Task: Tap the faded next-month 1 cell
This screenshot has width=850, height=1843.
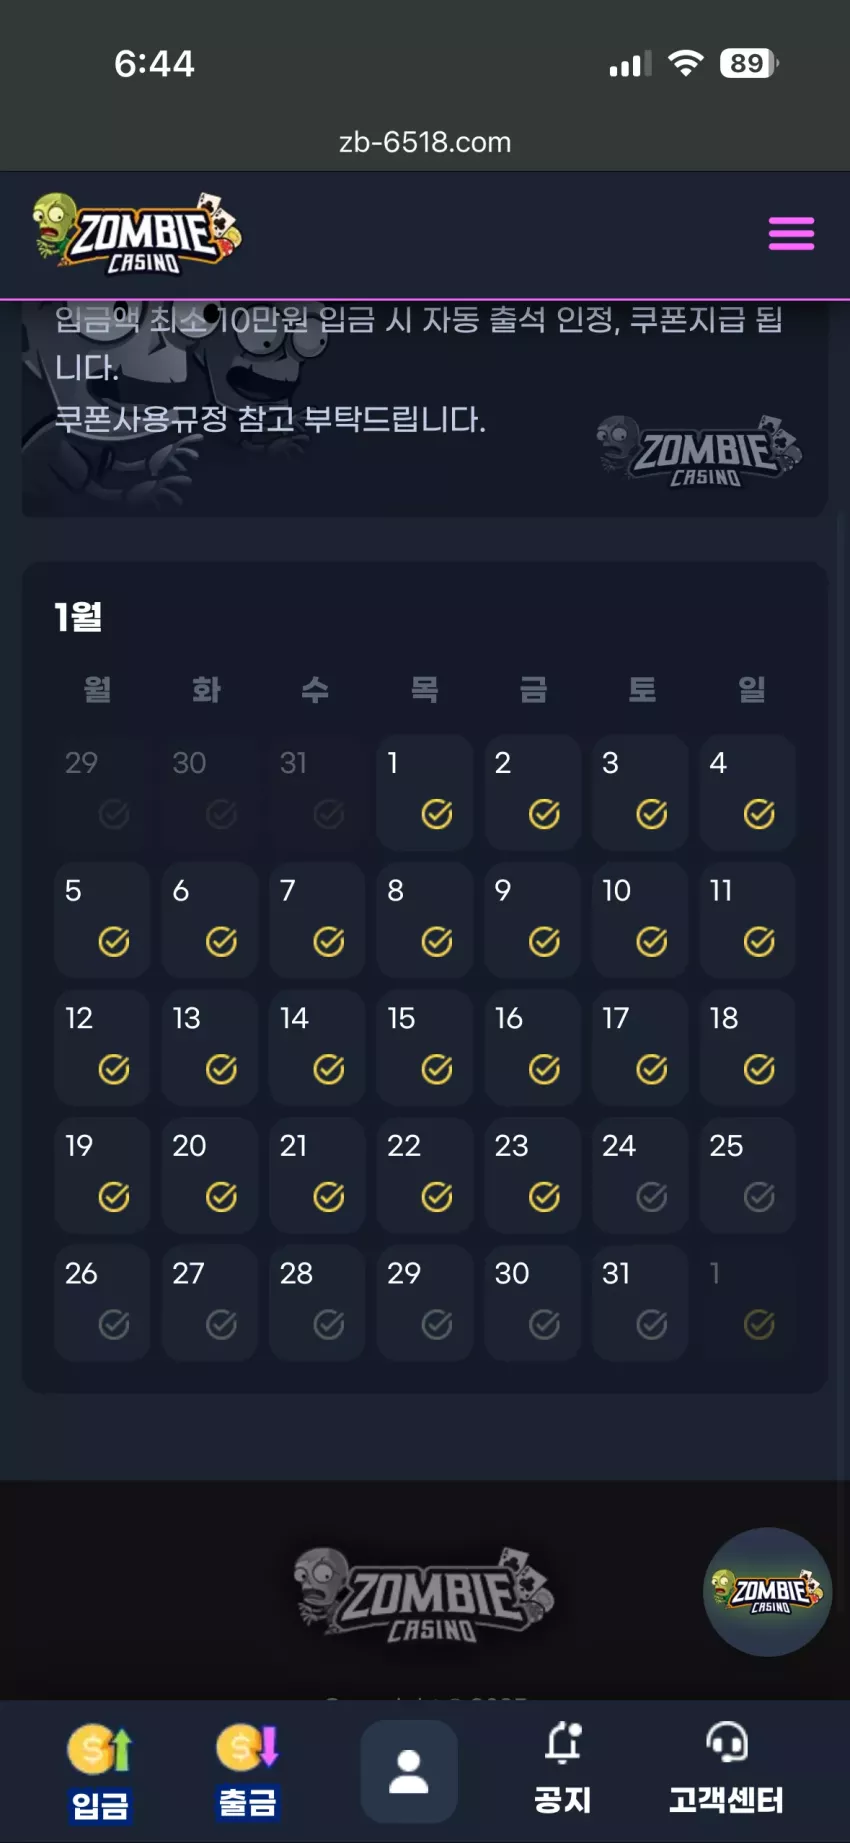Action: 748,1303
